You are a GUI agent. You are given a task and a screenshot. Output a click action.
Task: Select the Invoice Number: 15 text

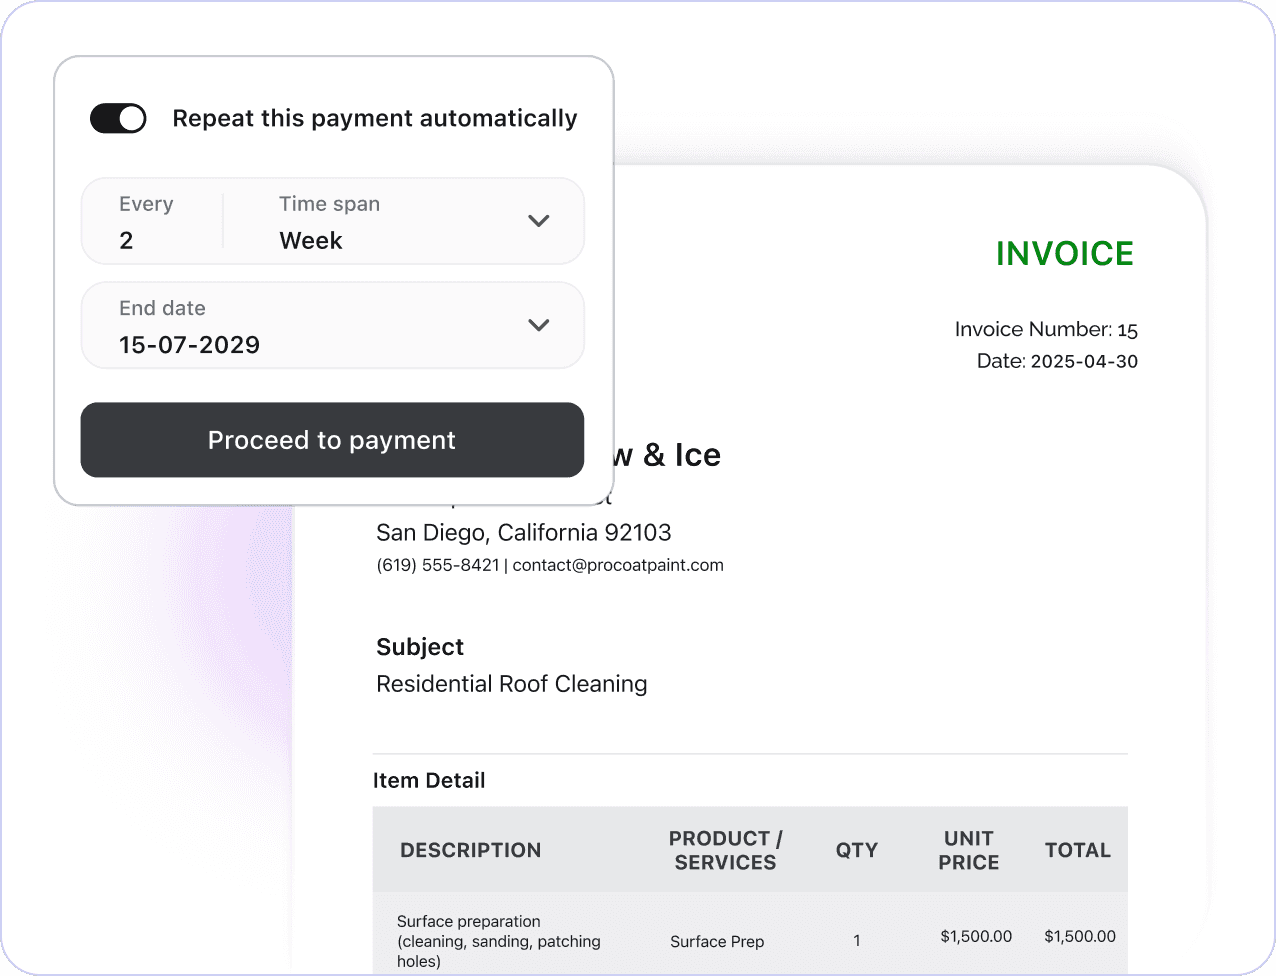pos(1046,329)
